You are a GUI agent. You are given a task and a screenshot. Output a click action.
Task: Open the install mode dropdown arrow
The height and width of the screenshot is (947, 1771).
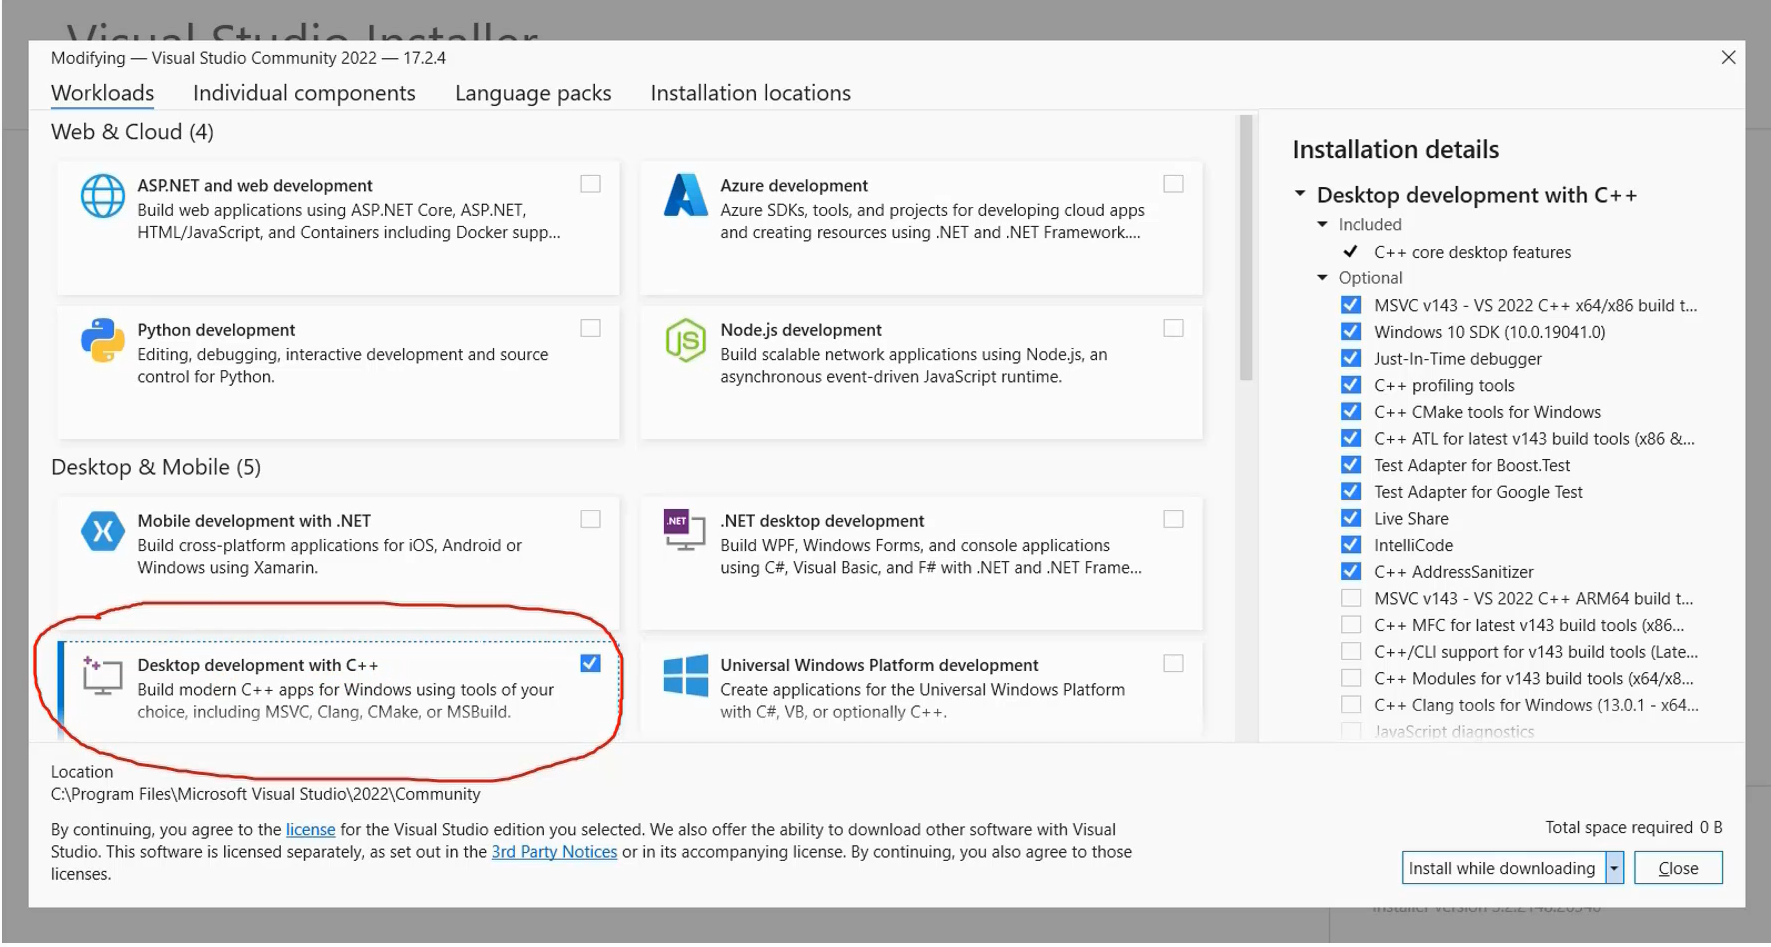(x=1614, y=868)
